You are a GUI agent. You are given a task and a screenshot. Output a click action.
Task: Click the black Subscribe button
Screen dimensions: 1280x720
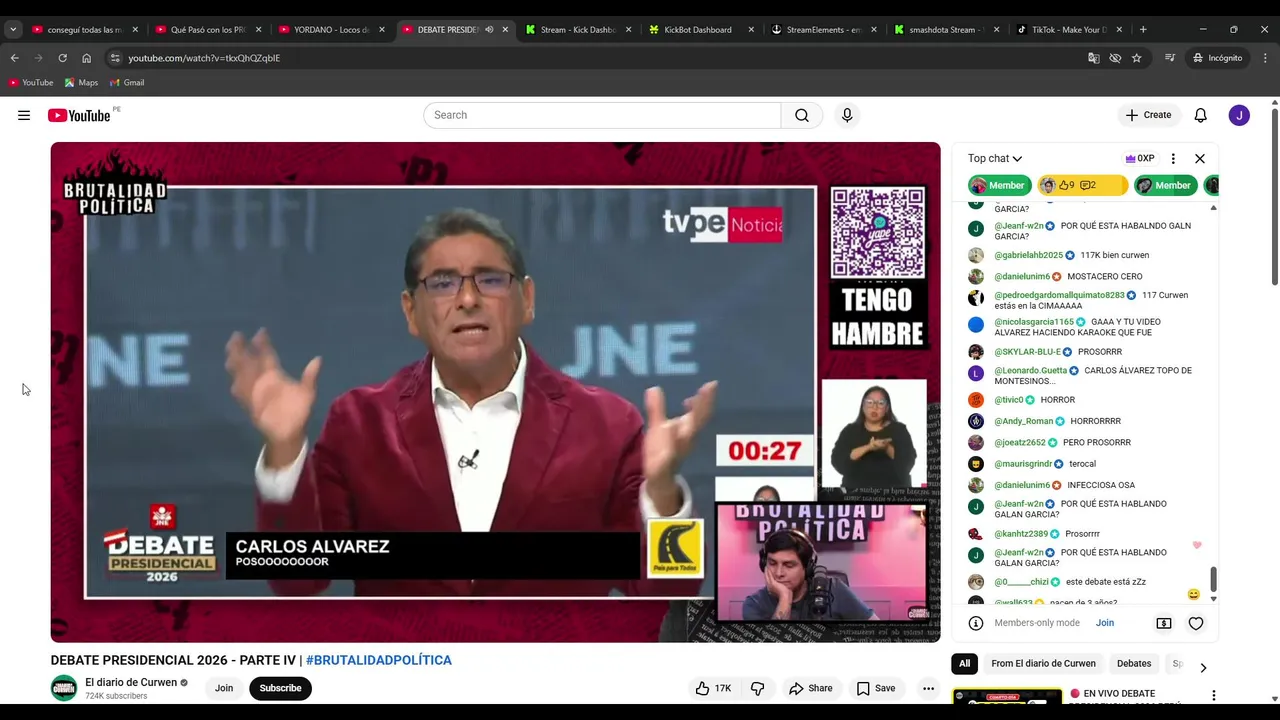(x=280, y=688)
